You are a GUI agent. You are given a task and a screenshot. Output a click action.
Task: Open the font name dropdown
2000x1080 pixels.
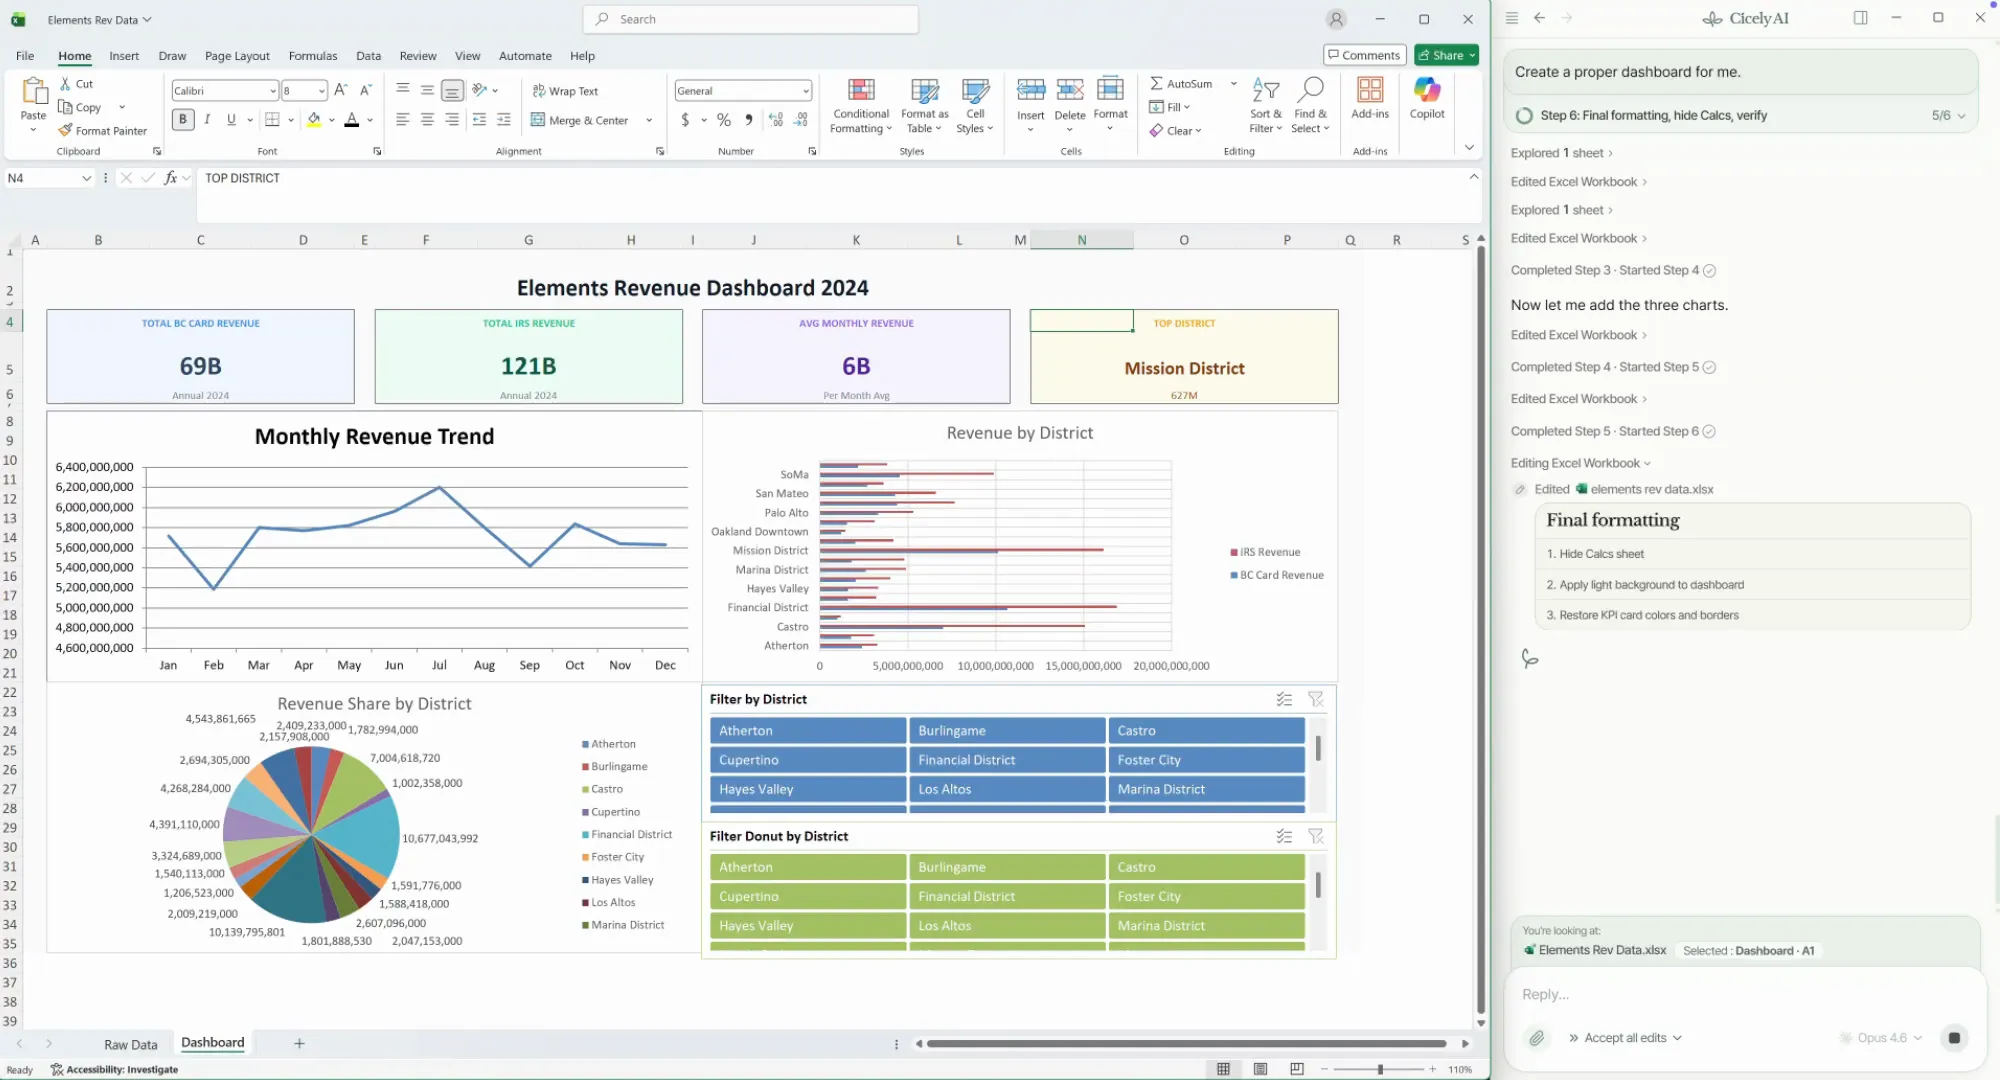[272, 91]
